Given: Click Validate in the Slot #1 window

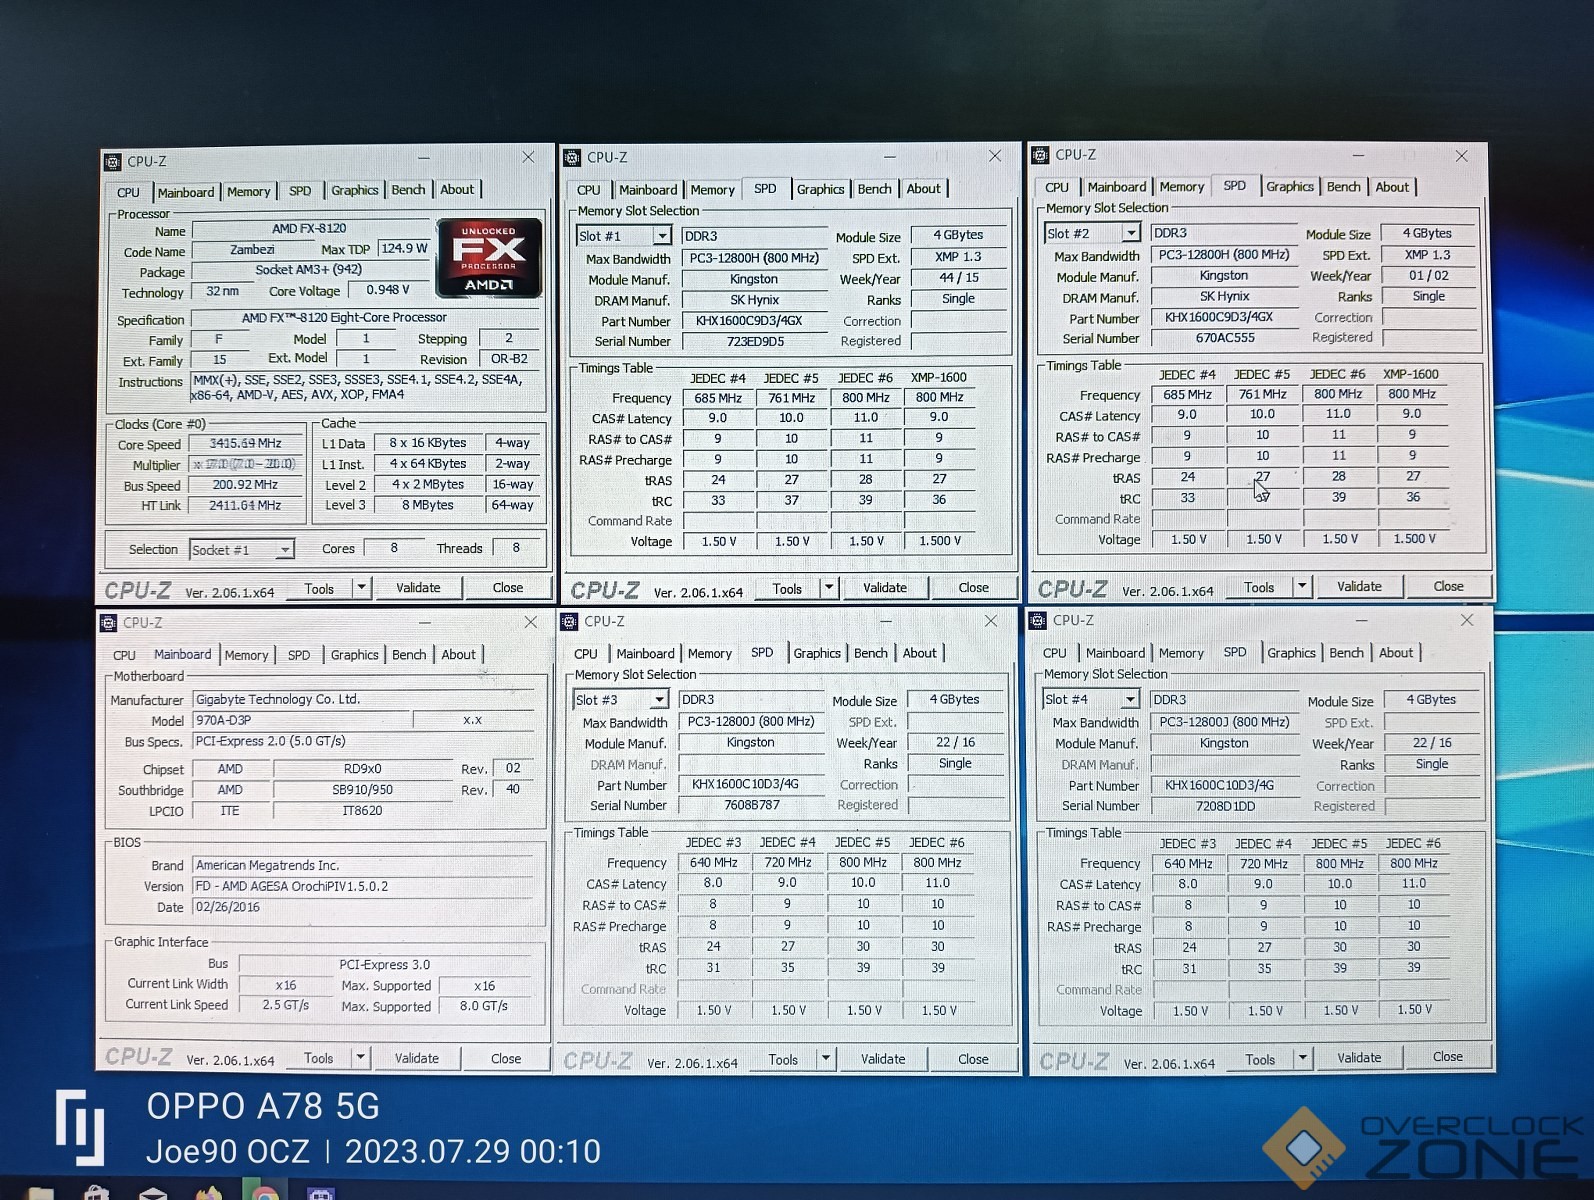Looking at the screenshot, I should pyautogui.click(x=885, y=588).
